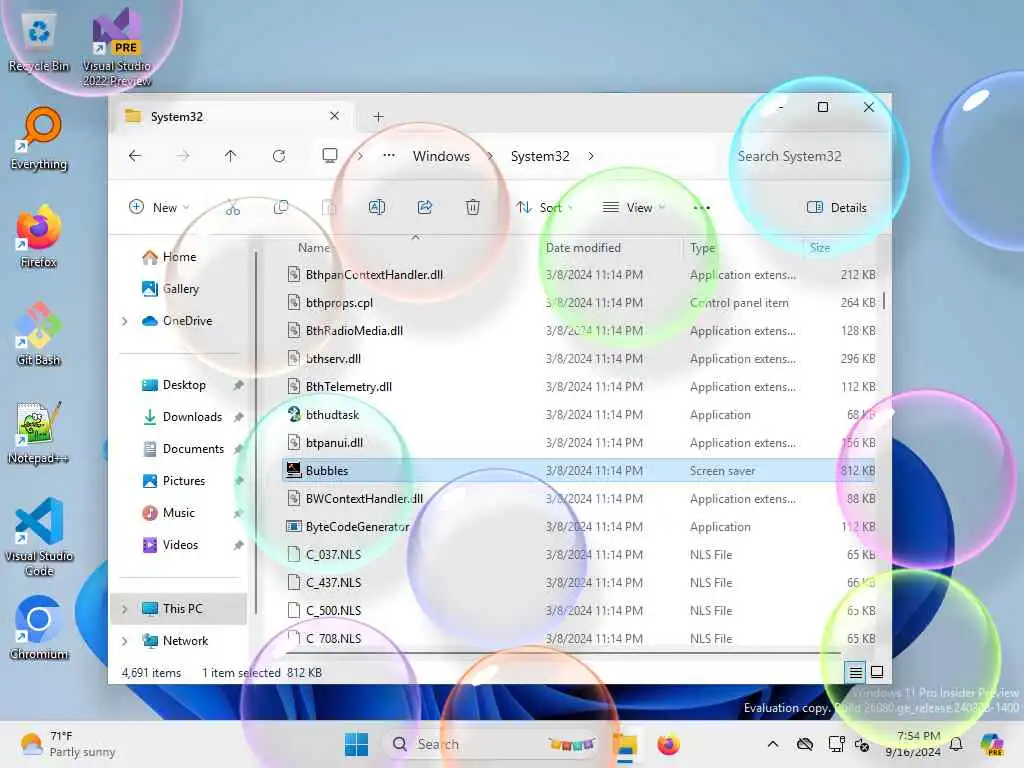Refresh the System32 folder
Screen dimensions: 1024x768
(x=279, y=156)
